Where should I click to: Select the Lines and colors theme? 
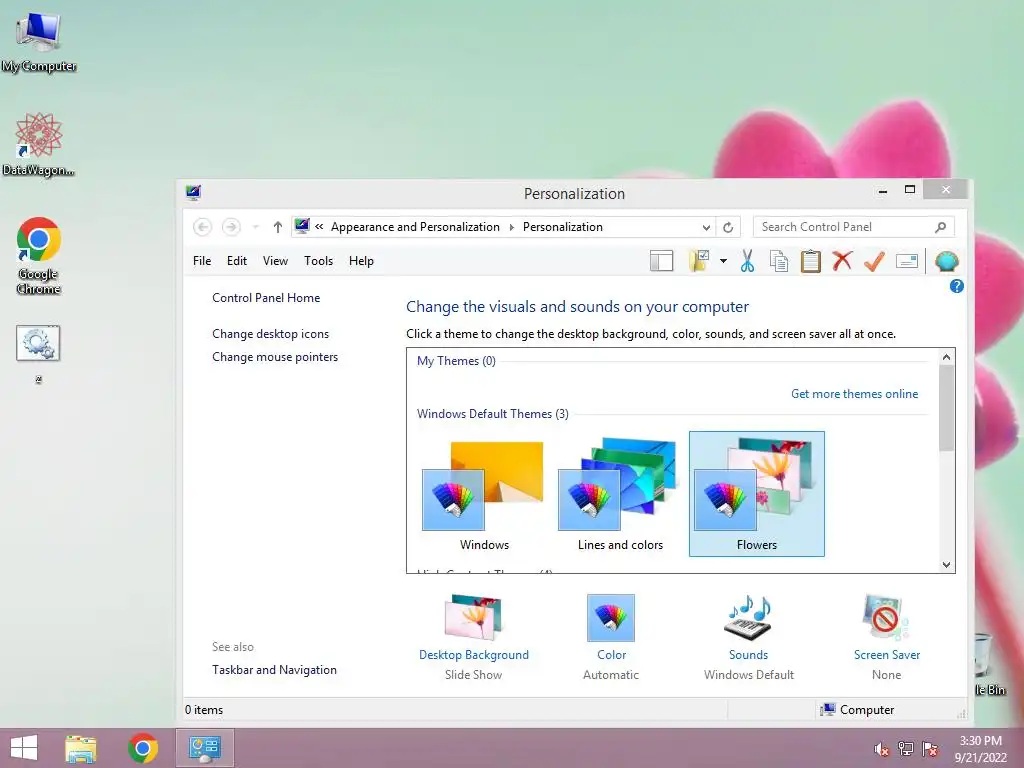(620, 494)
